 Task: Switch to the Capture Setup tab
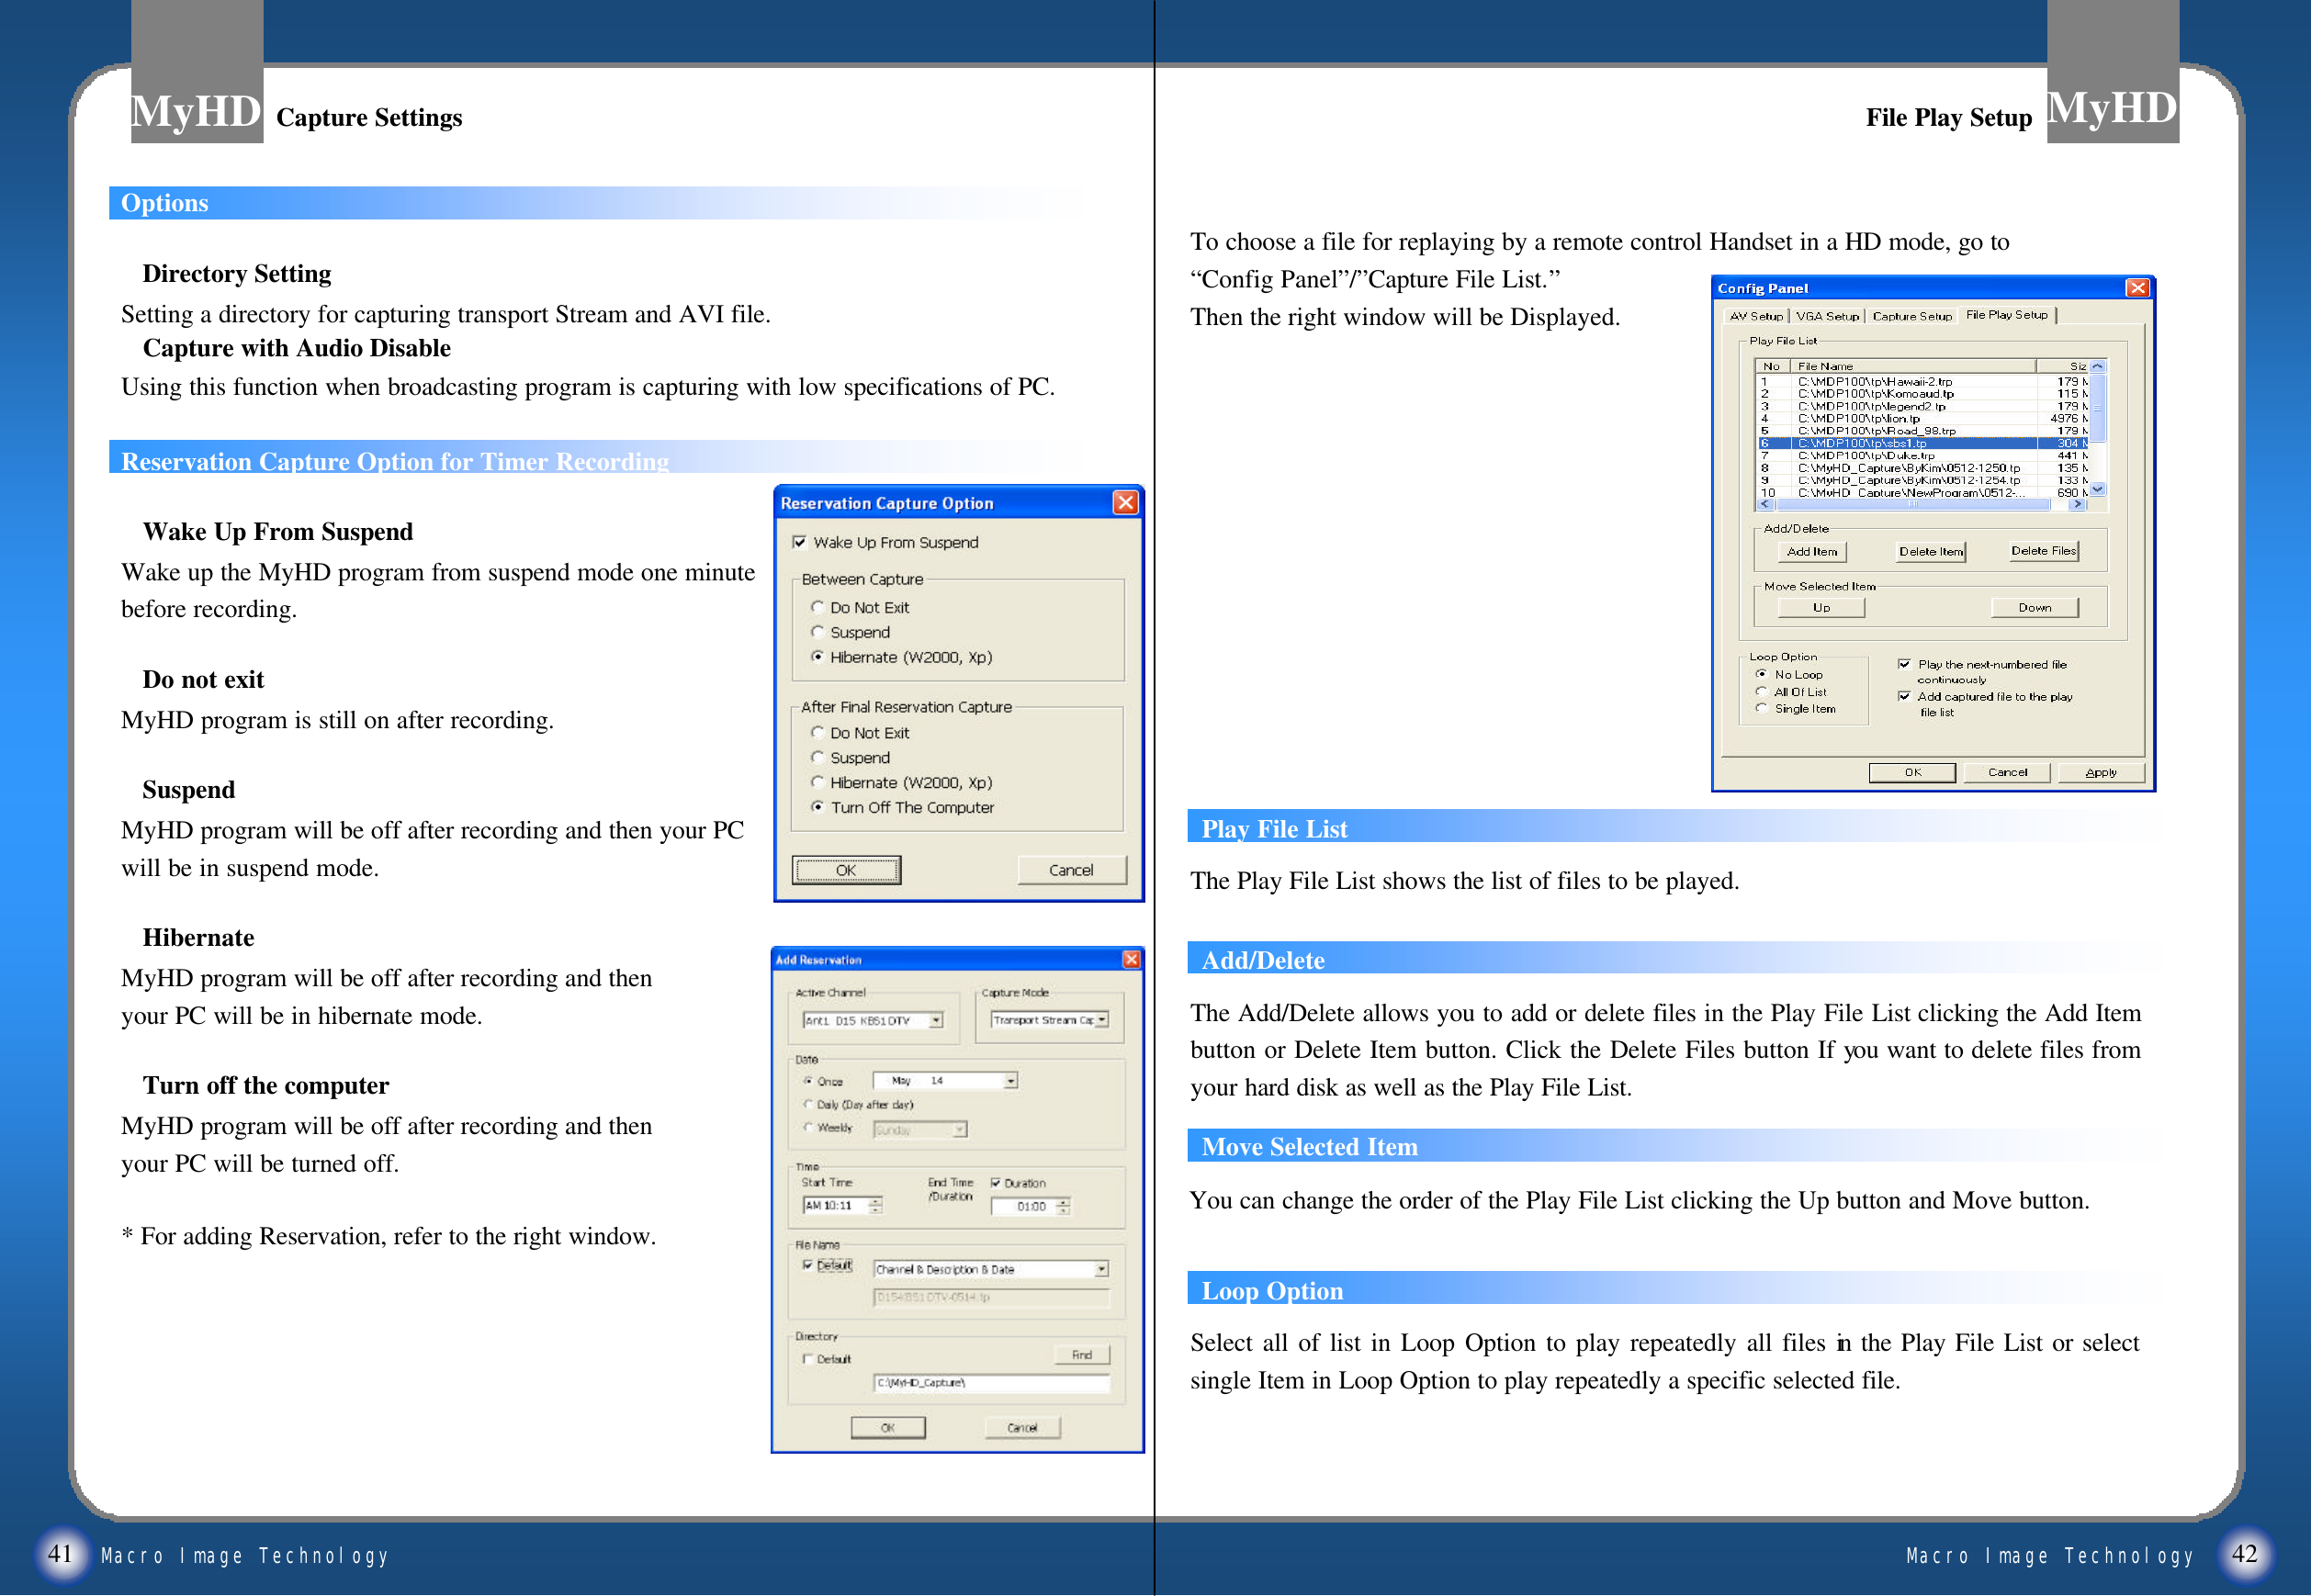tap(1911, 316)
